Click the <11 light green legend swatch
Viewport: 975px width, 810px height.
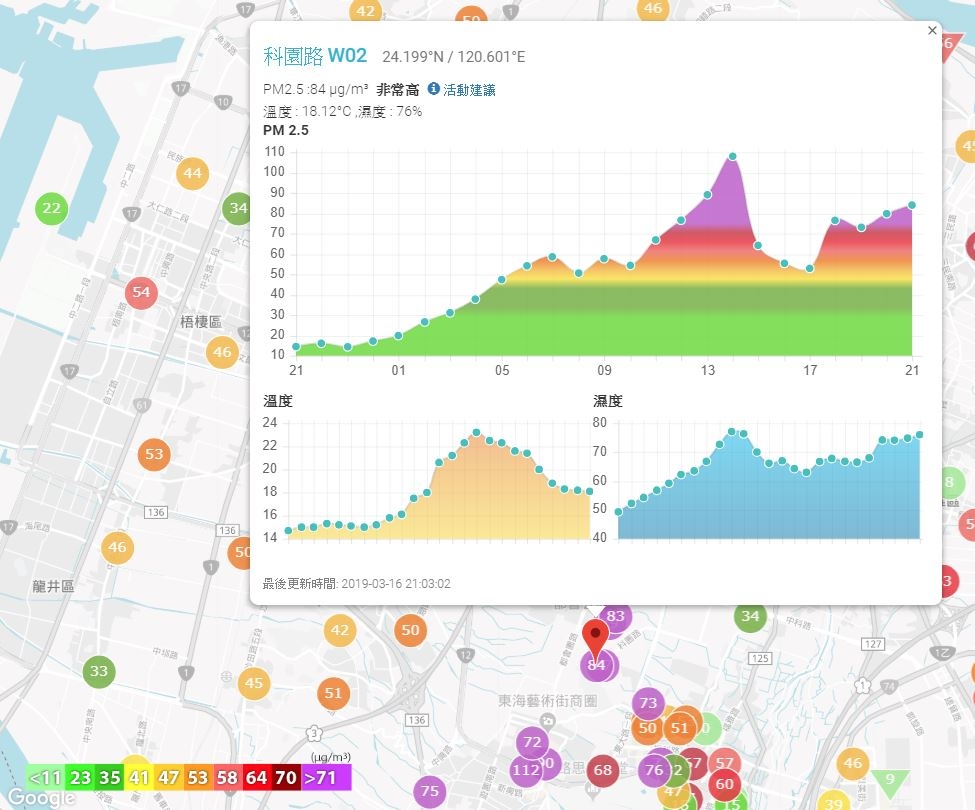coord(45,778)
